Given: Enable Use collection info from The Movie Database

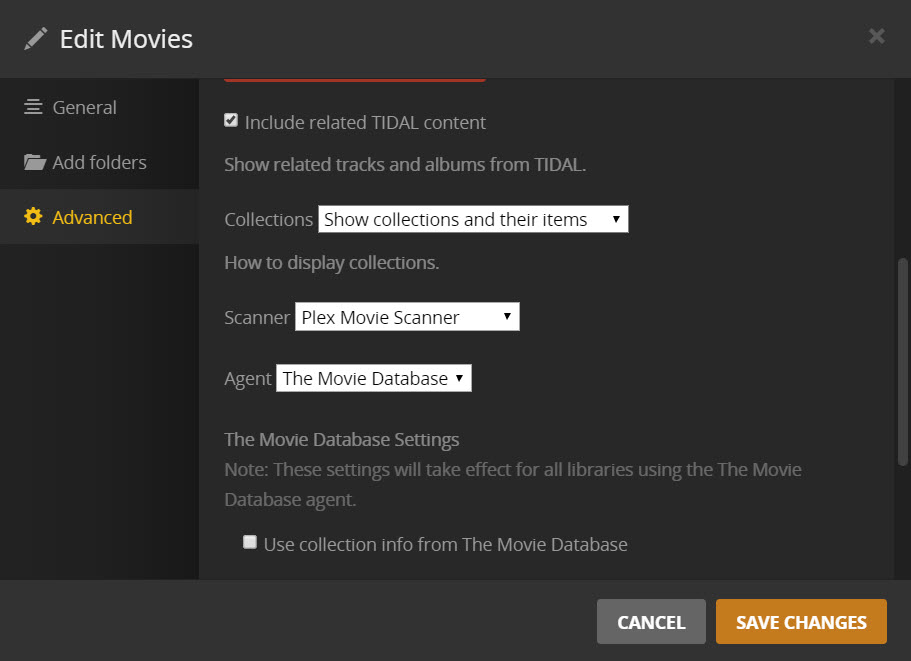Looking at the screenshot, I should coord(250,543).
